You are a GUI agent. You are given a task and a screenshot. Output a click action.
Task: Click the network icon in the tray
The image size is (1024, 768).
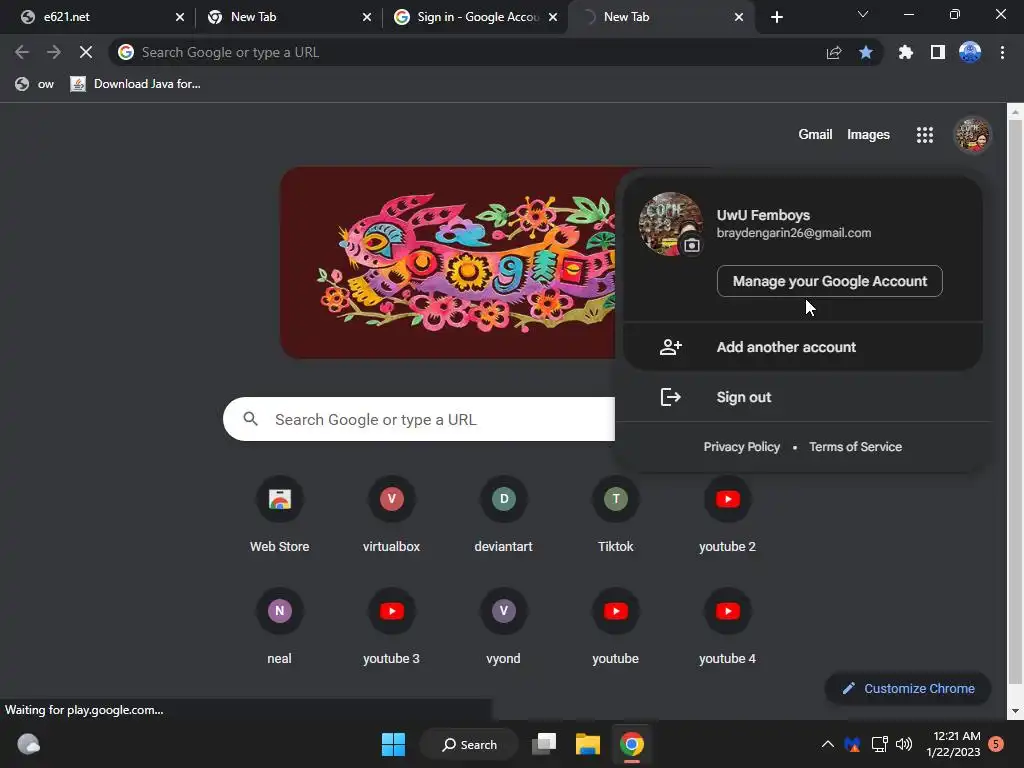tap(879, 744)
